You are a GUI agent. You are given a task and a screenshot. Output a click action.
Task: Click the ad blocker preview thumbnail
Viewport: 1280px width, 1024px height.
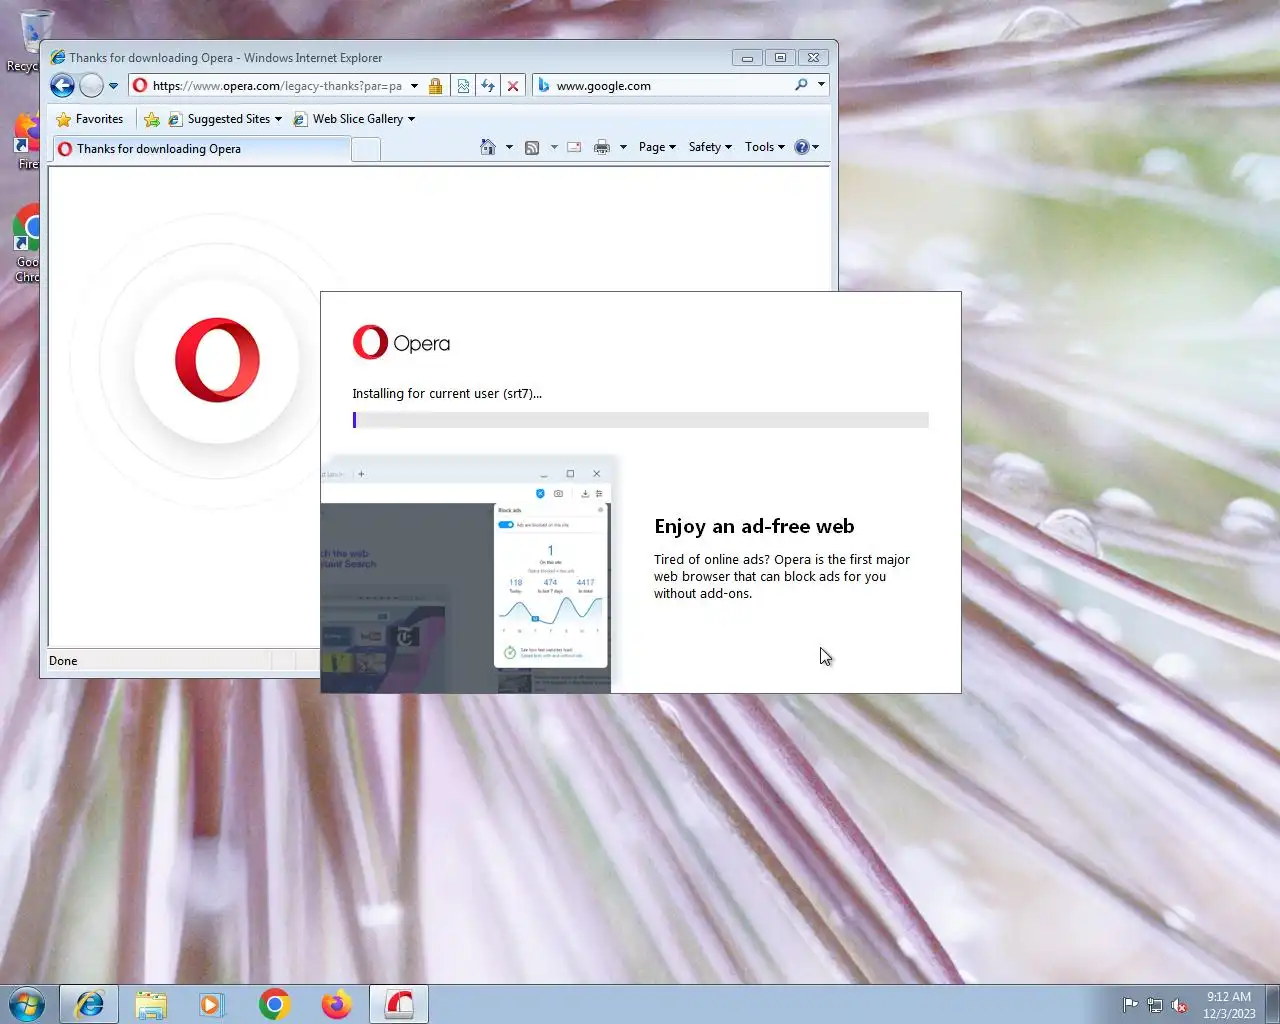466,574
